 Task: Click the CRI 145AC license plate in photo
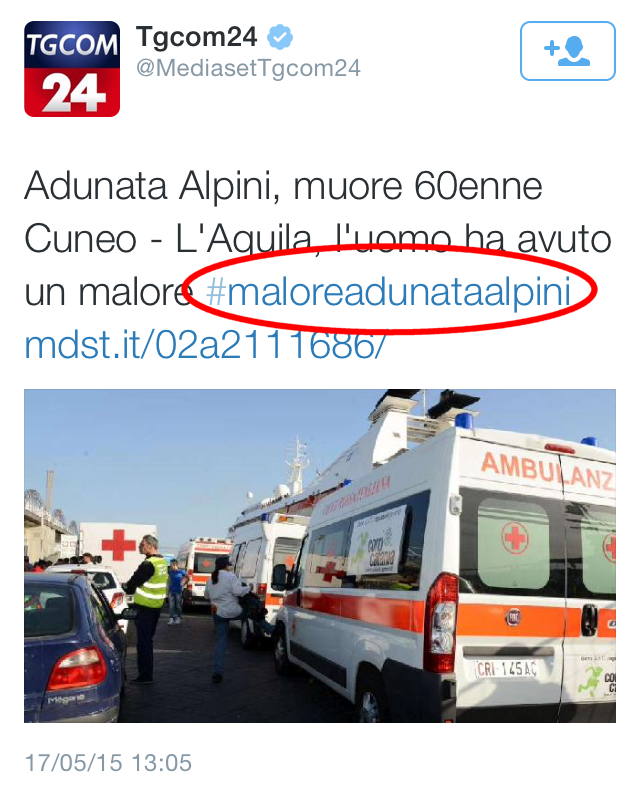[506, 668]
